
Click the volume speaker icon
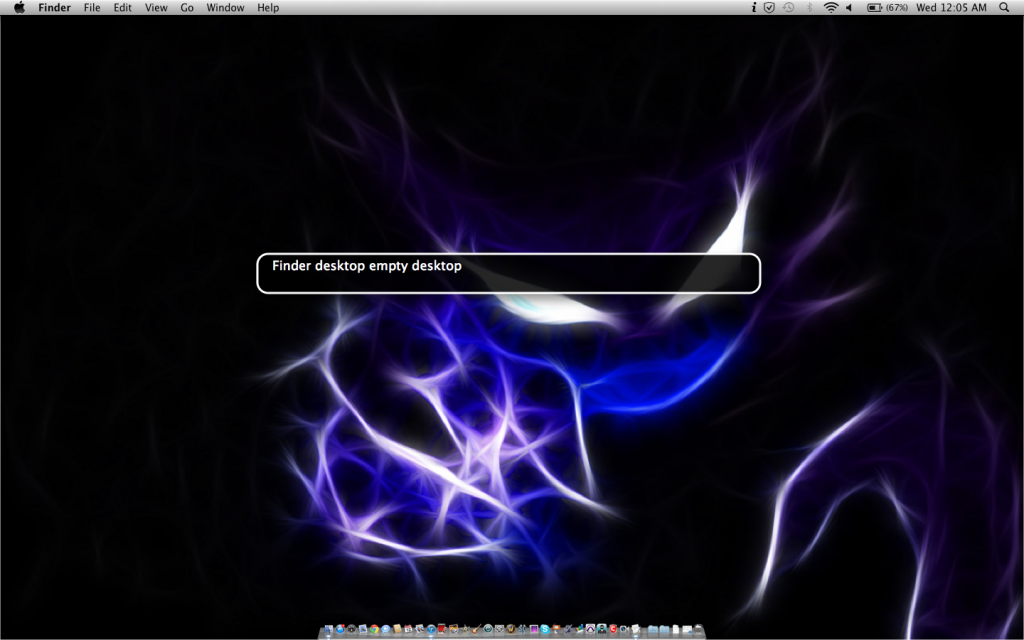(x=849, y=8)
